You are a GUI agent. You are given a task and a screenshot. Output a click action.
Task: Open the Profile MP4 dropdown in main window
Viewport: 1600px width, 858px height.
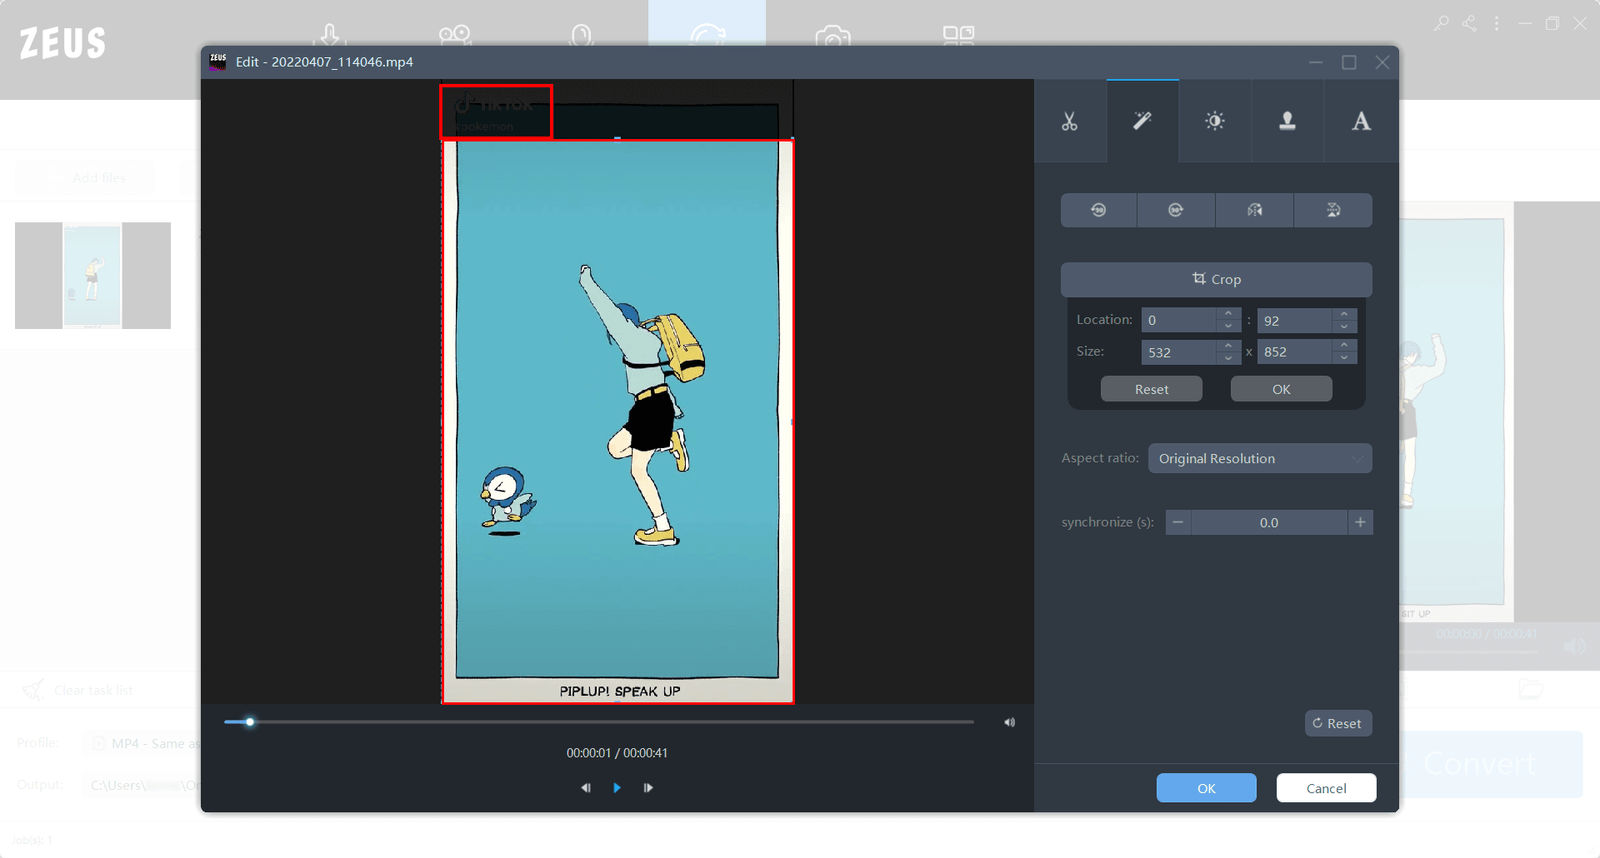pos(143,743)
